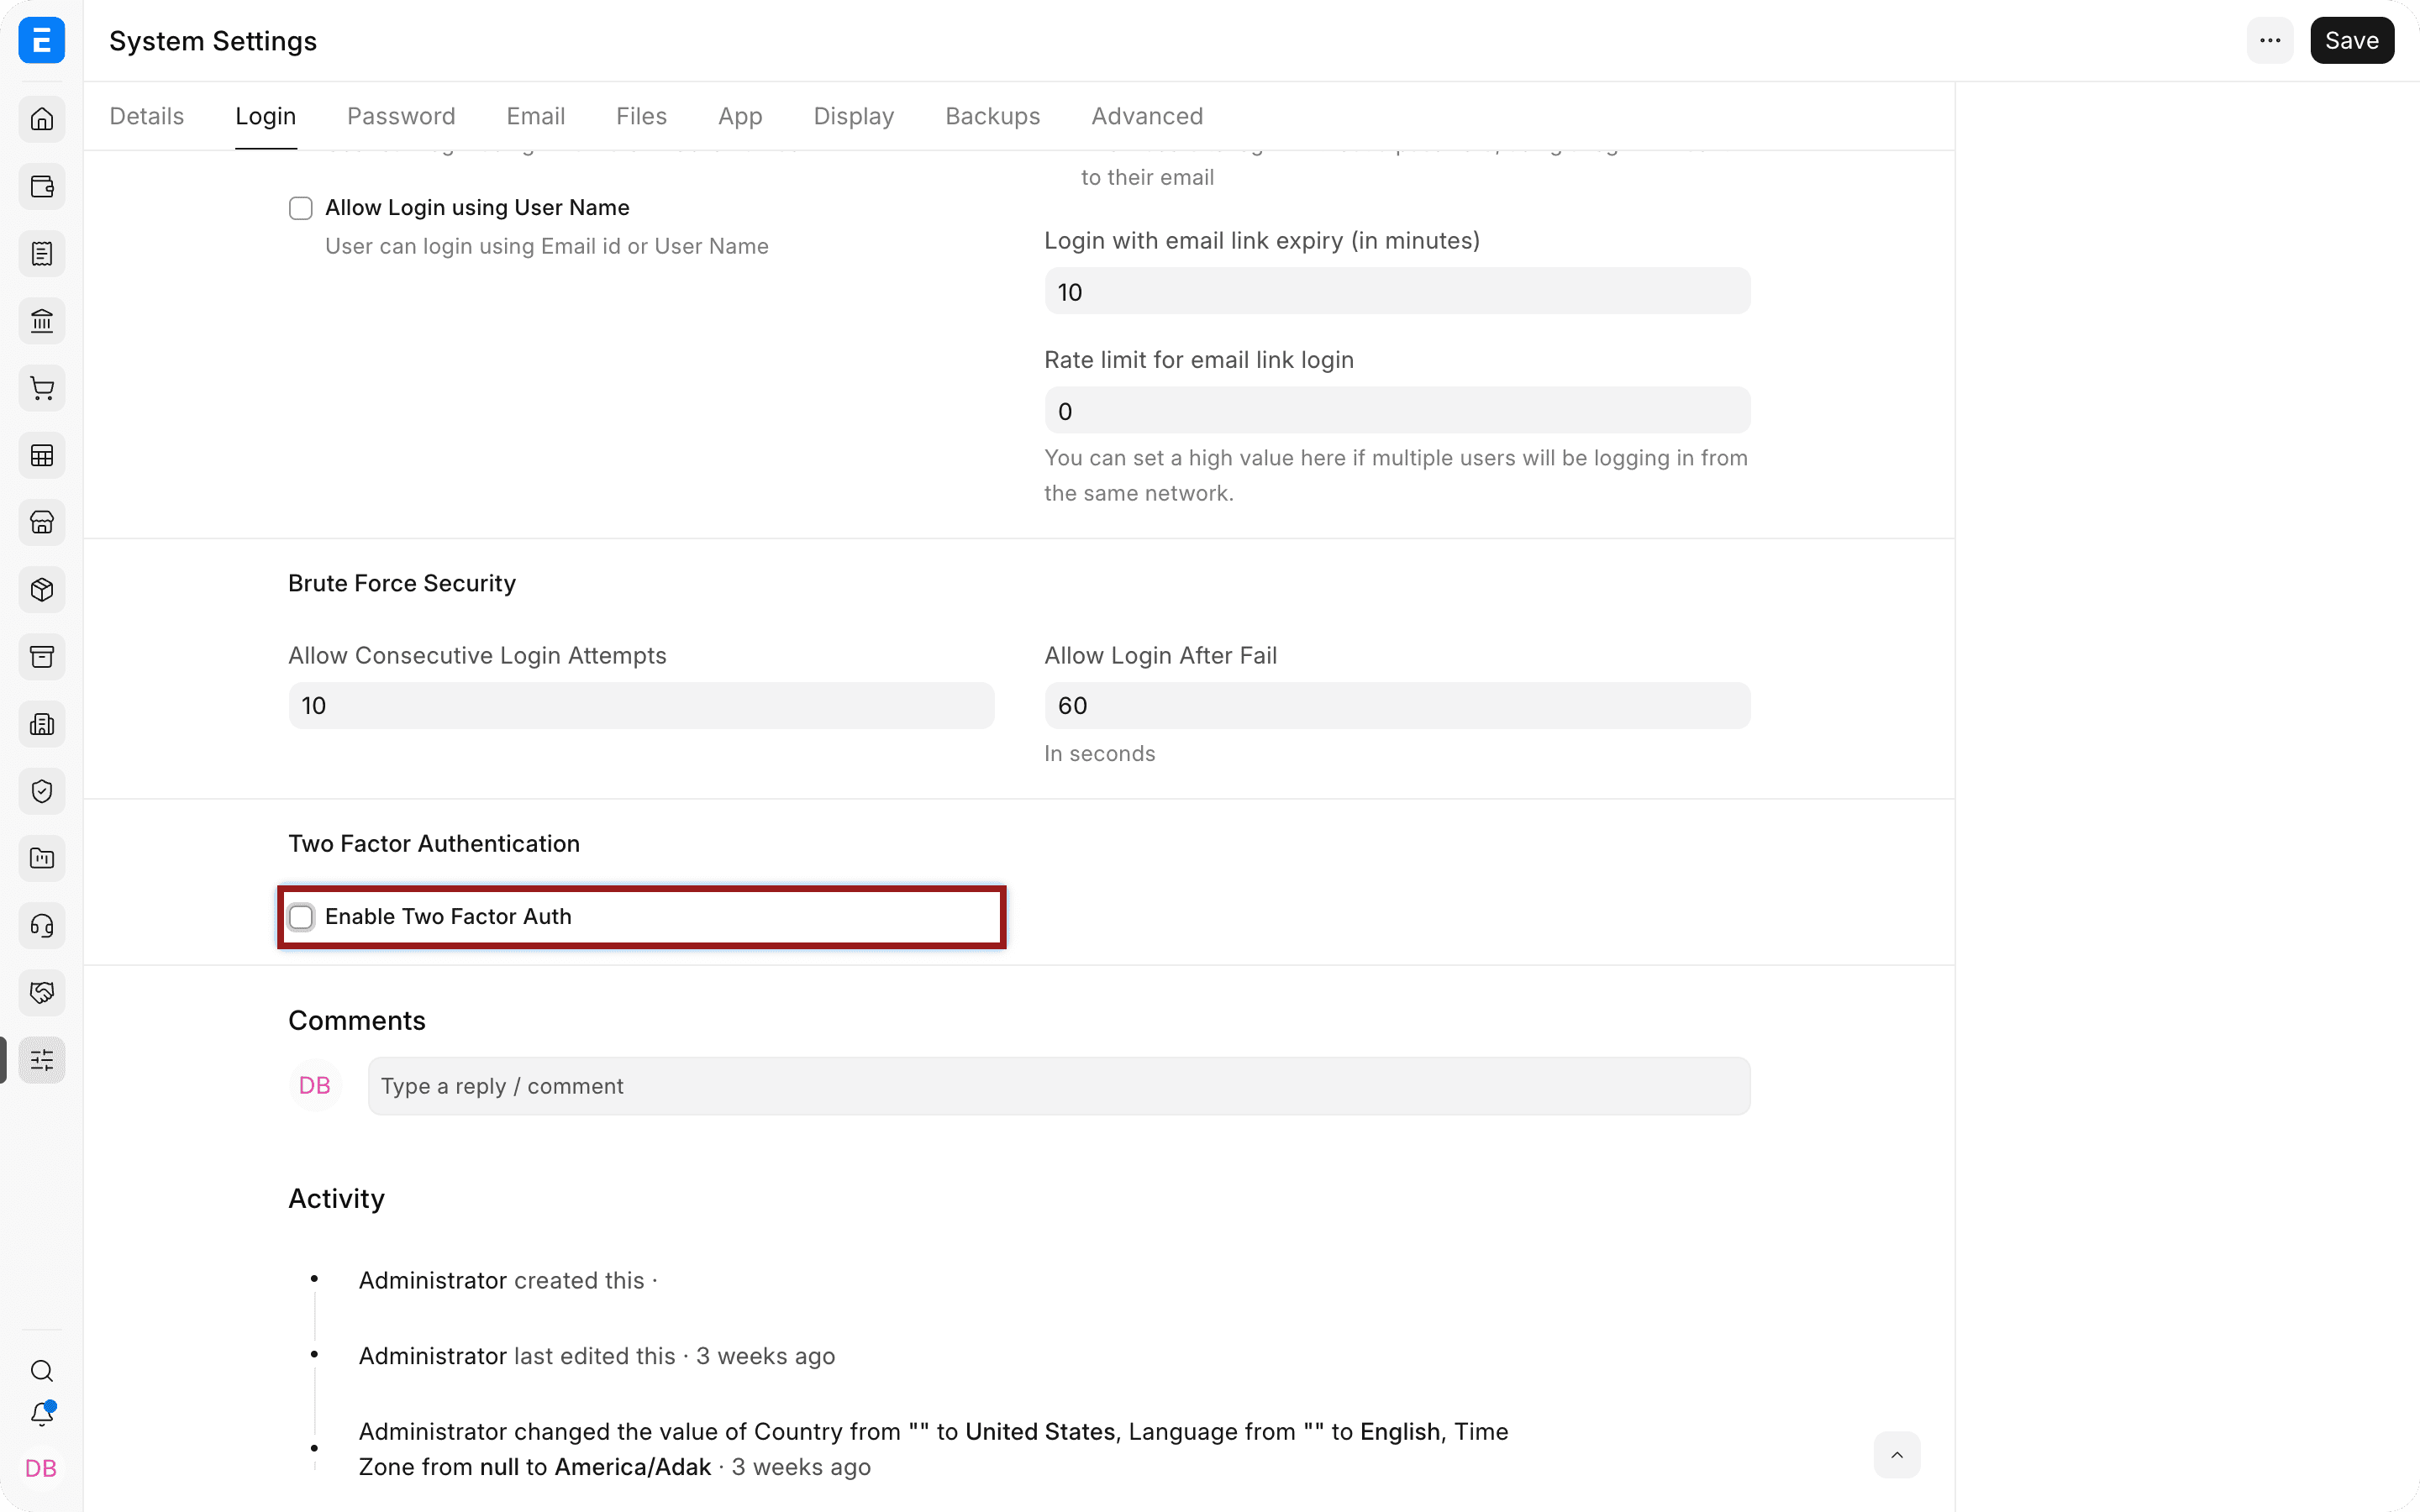Switch to the Advanced tab
This screenshot has width=2420, height=1512.
tap(1147, 116)
